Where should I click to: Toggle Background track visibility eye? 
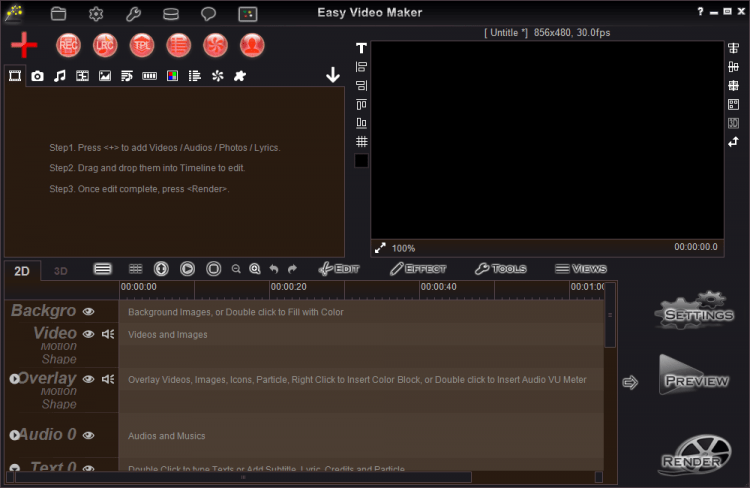[x=88, y=311]
